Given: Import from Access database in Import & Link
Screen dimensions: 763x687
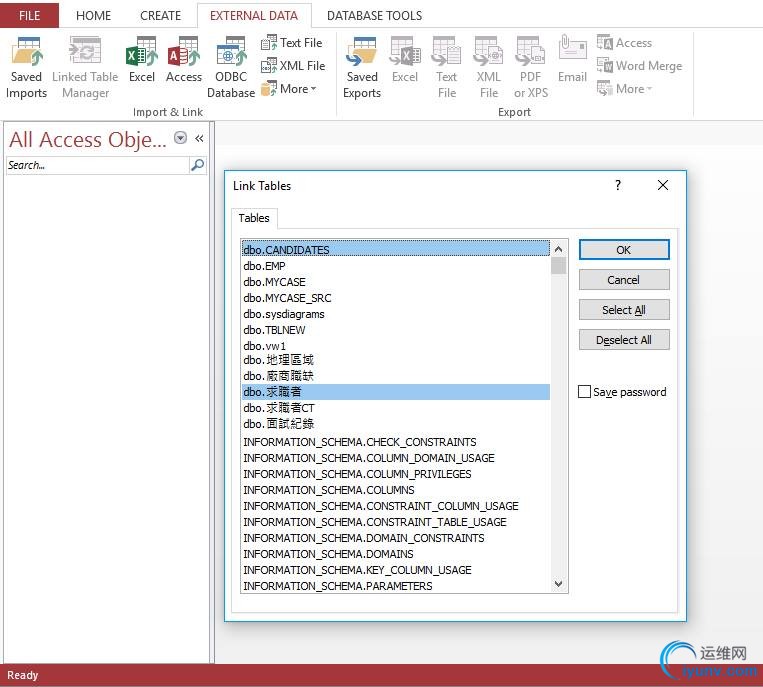Looking at the screenshot, I should click(183, 59).
